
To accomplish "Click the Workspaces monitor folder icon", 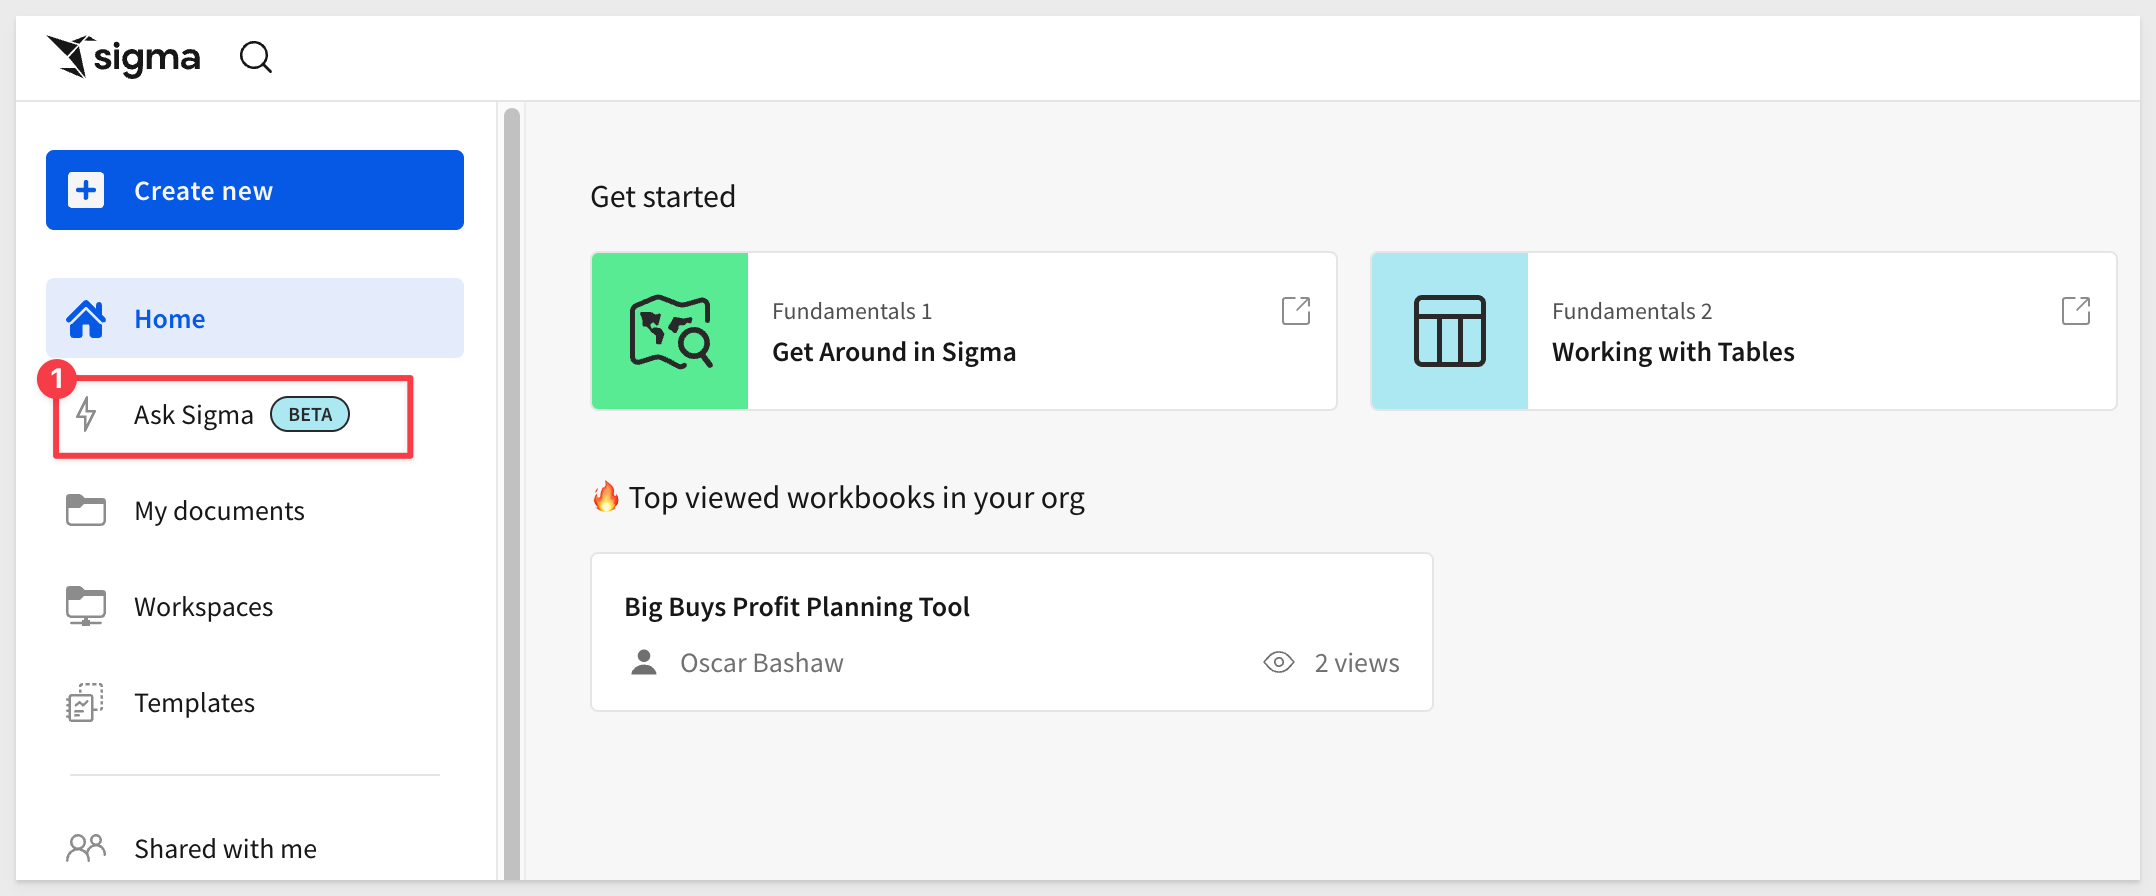I will point(86,606).
